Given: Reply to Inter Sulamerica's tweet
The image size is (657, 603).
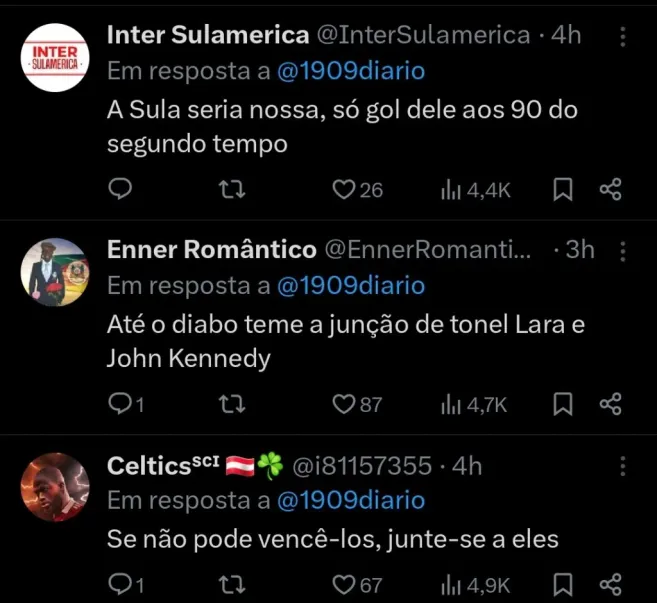Looking at the screenshot, I should [119, 189].
